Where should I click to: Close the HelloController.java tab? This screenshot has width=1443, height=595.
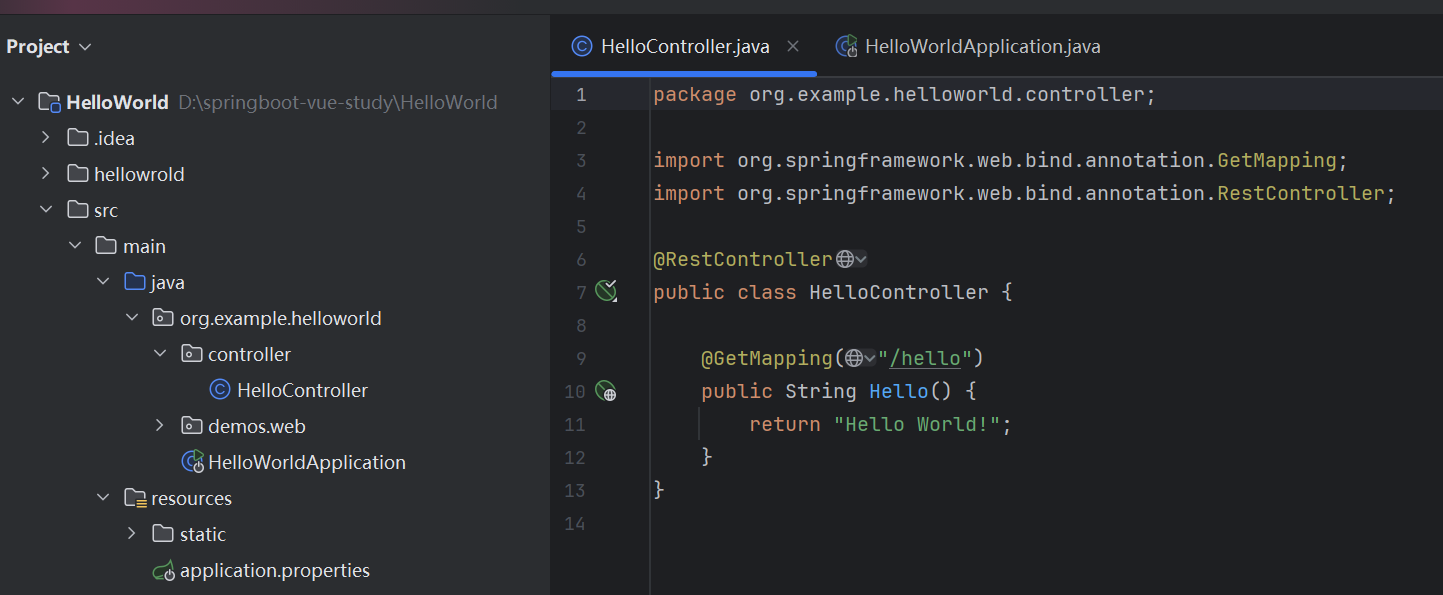(x=793, y=46)
